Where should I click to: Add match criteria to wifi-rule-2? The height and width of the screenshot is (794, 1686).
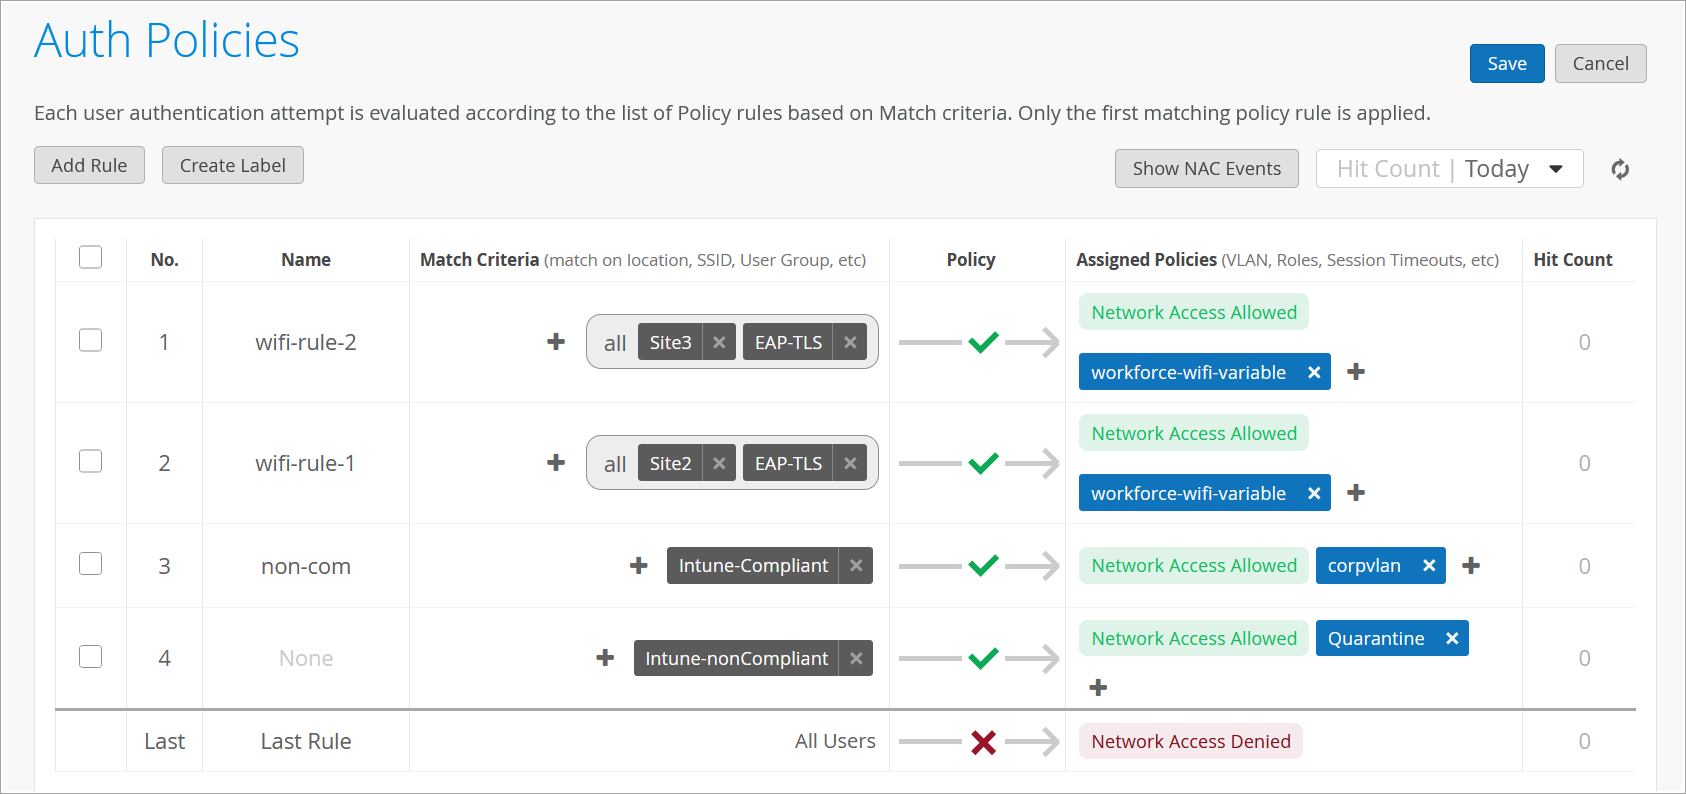coord(556,342)
